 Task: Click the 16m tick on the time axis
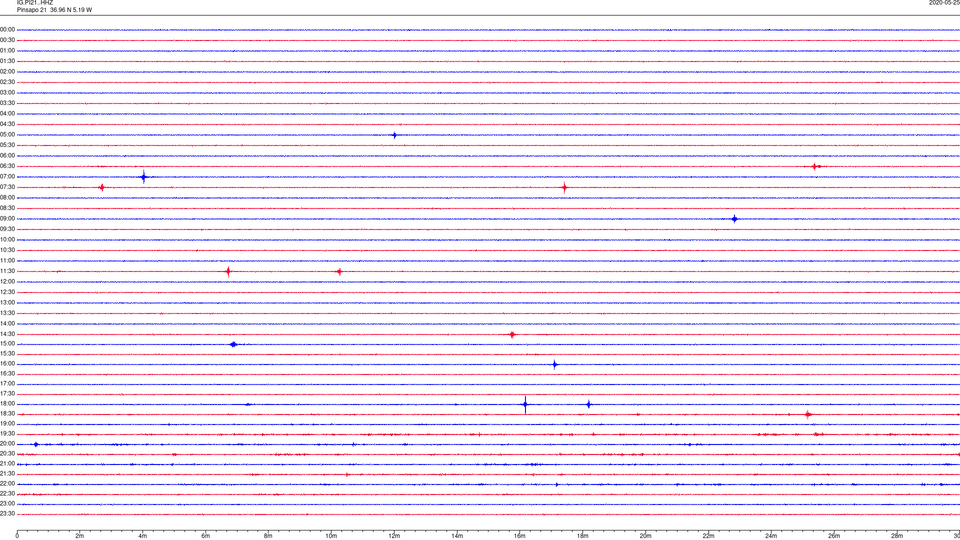coord(520,536)
